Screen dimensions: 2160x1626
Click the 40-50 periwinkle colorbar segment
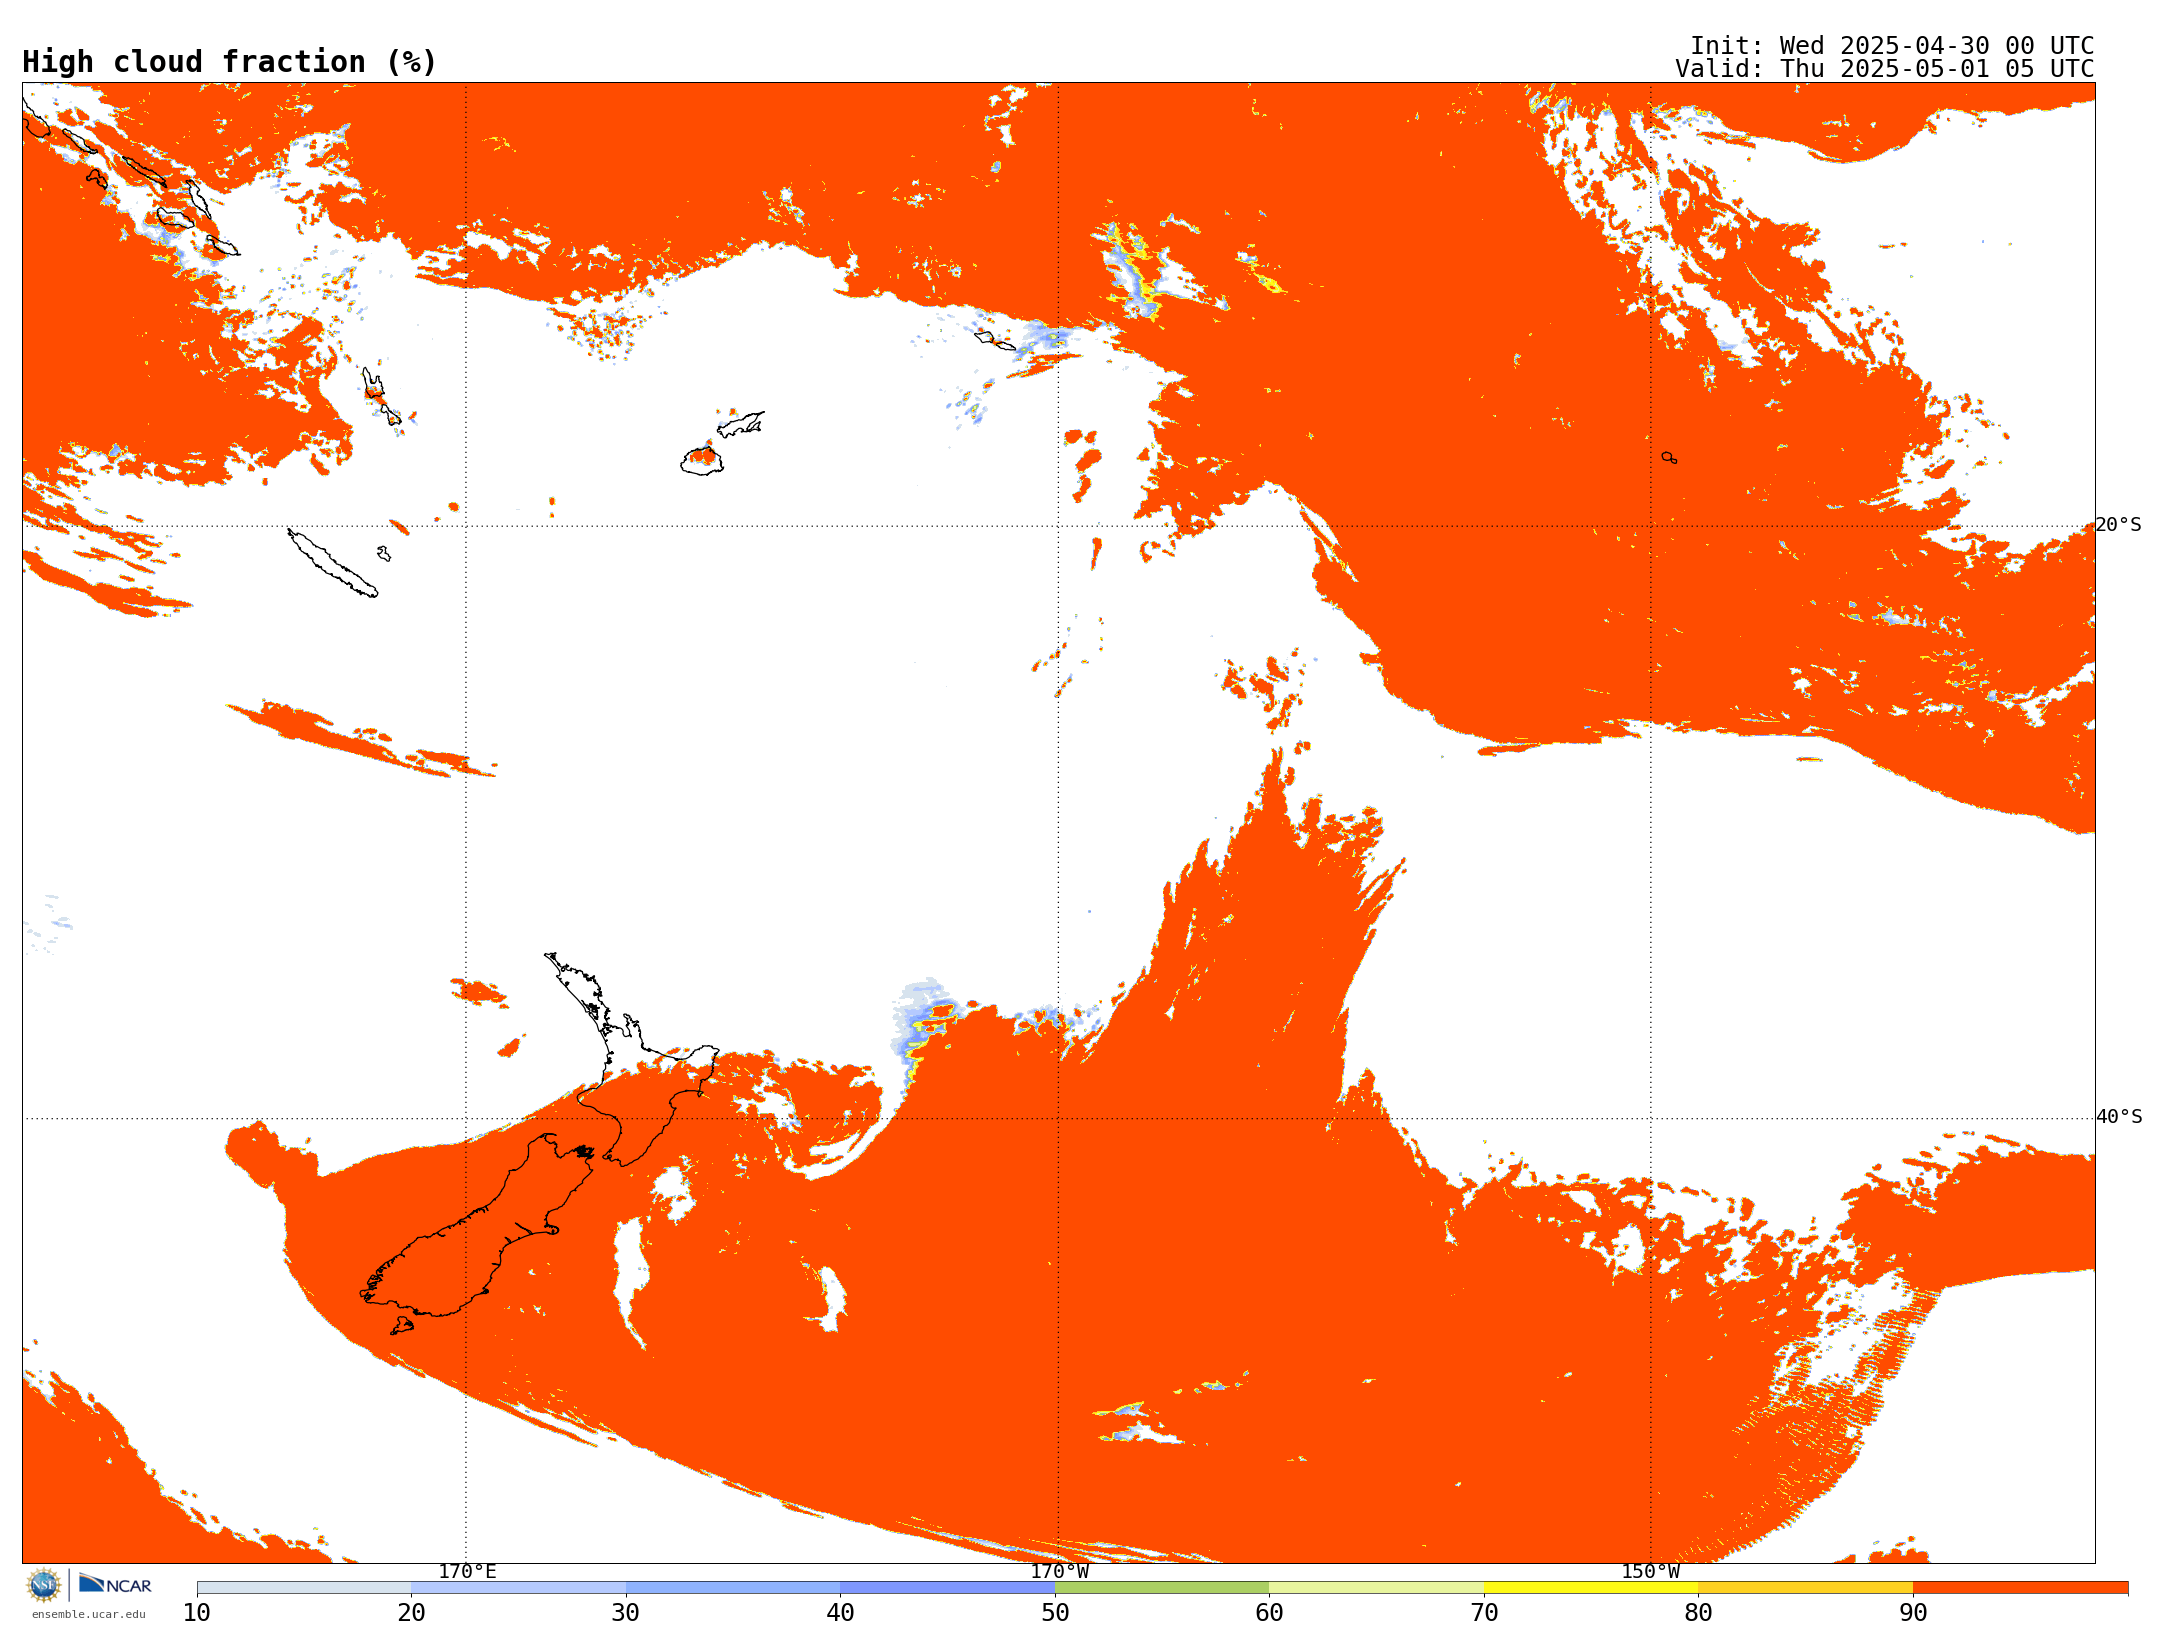(947, 1588)
